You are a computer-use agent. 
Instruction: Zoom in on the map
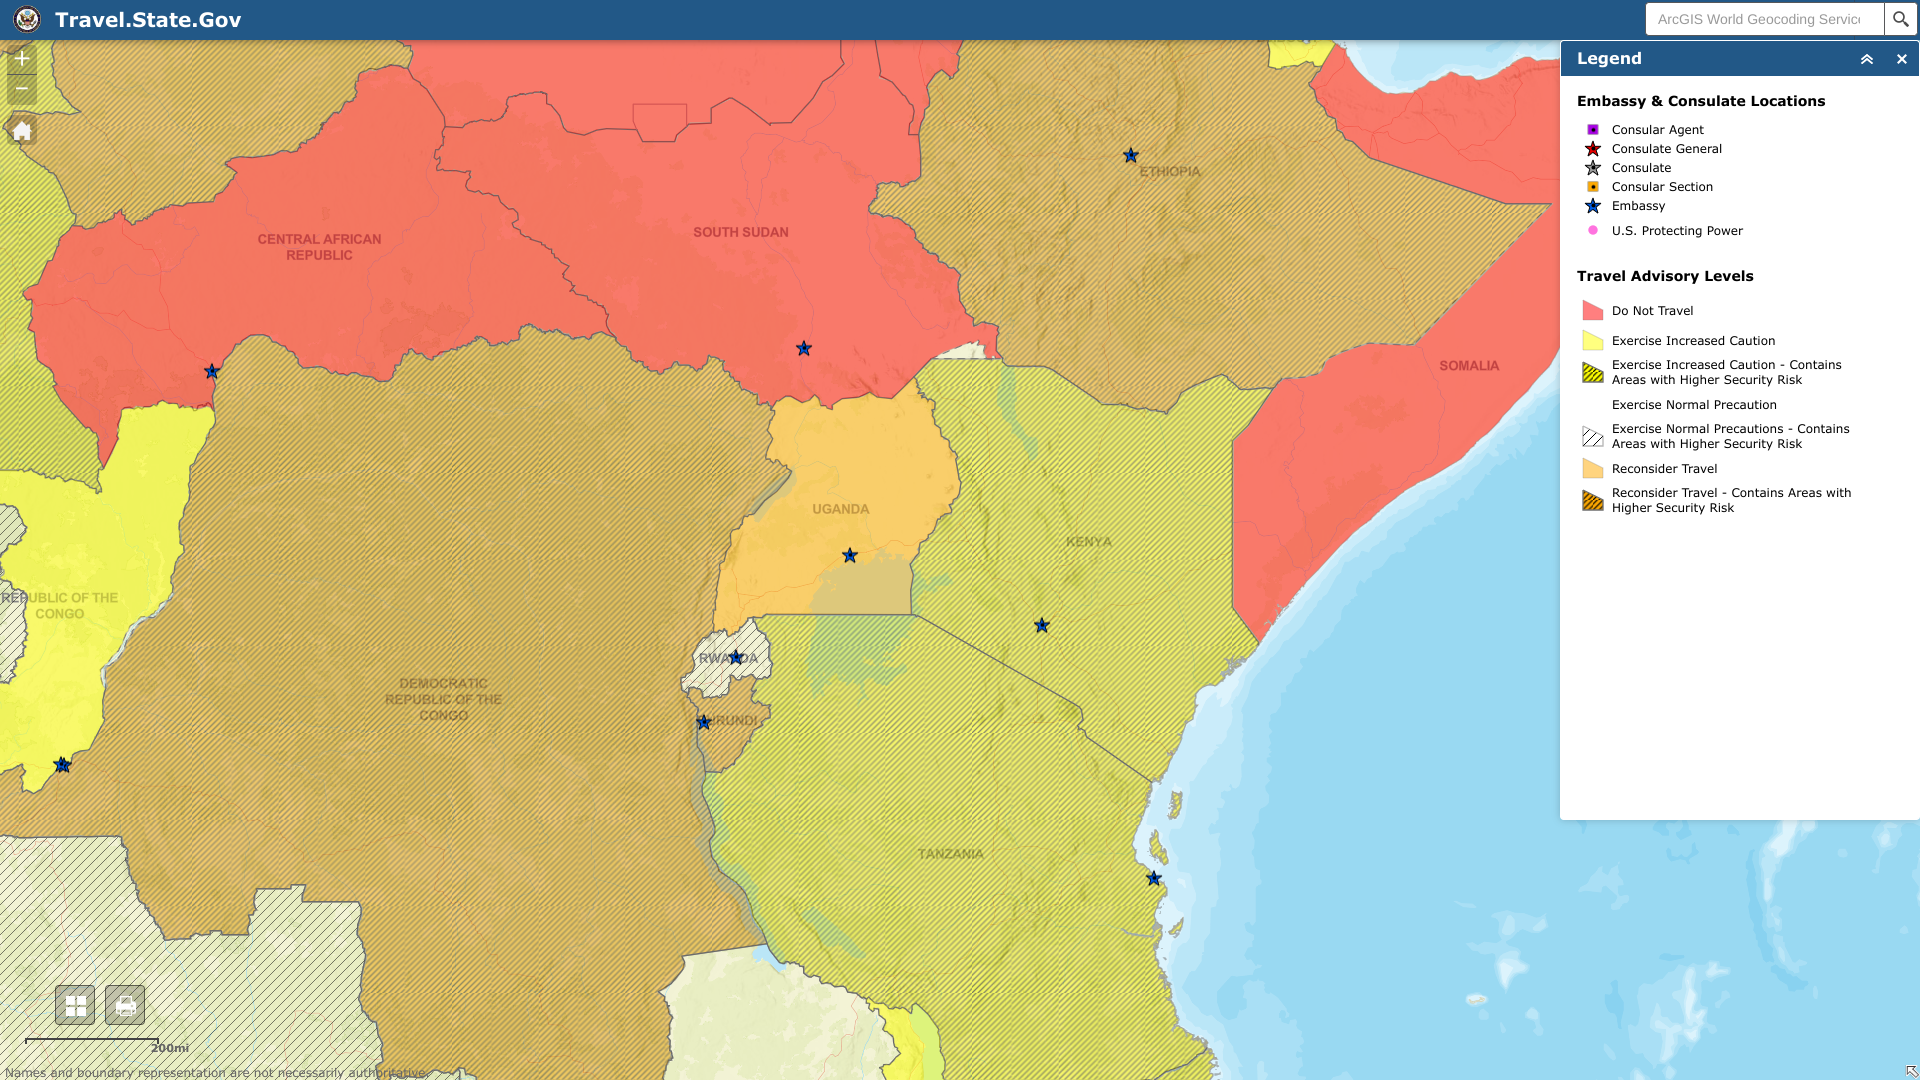pyautogui.click(x=21, y=59)
